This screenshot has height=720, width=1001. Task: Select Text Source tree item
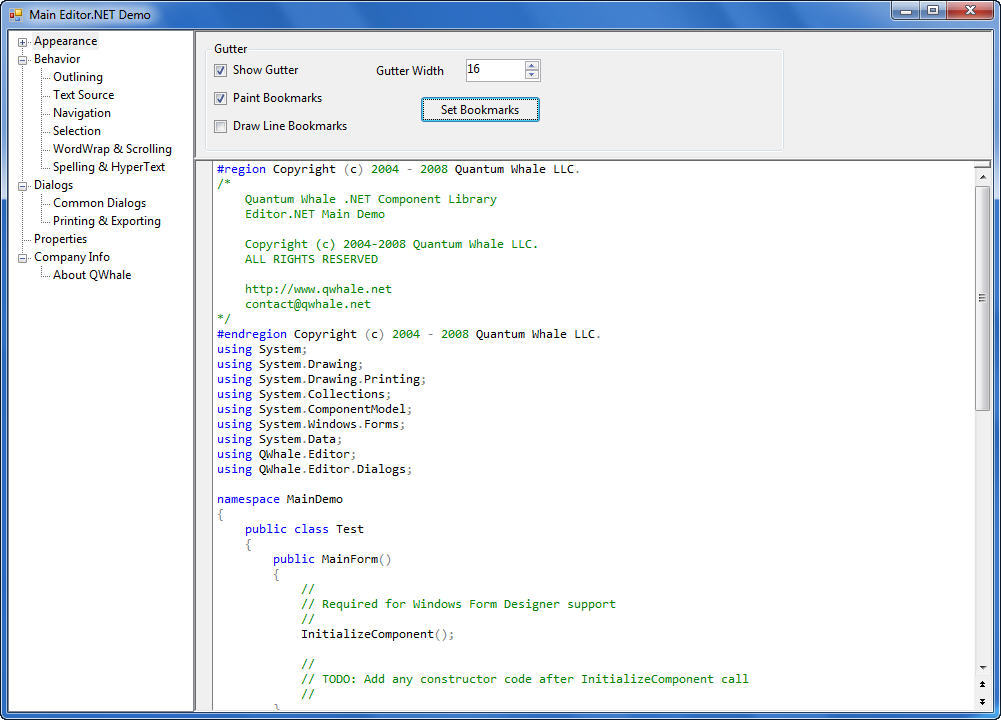click(x=84, y=94)
